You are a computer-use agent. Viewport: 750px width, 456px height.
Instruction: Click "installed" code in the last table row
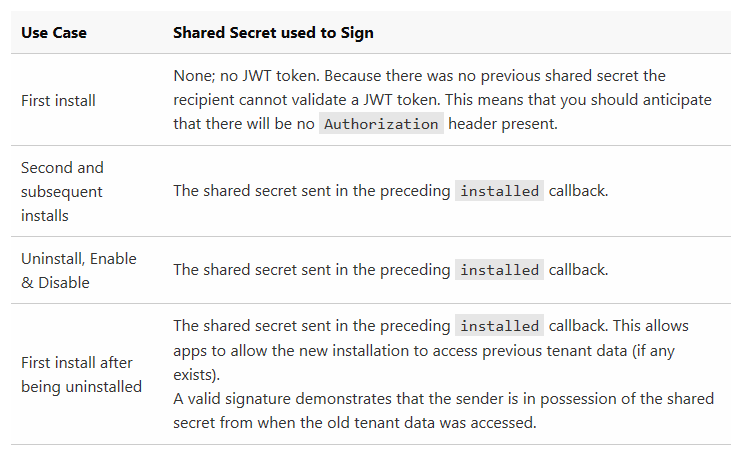tap(499, 326)
